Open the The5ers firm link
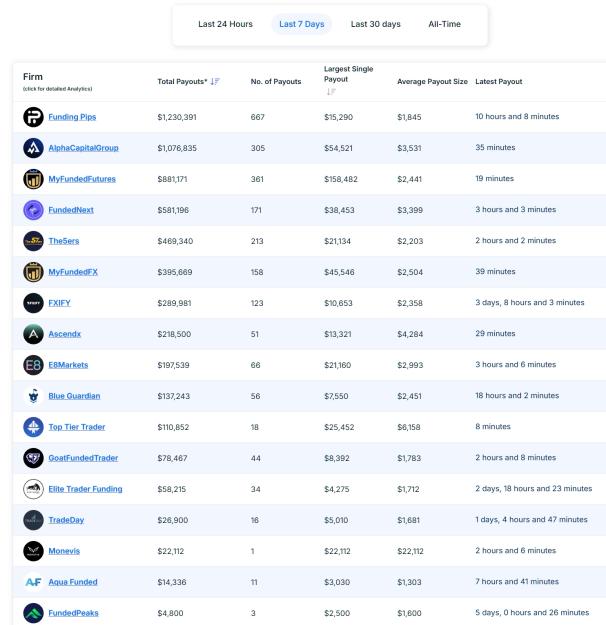606x625 pixels. [64, 241]
